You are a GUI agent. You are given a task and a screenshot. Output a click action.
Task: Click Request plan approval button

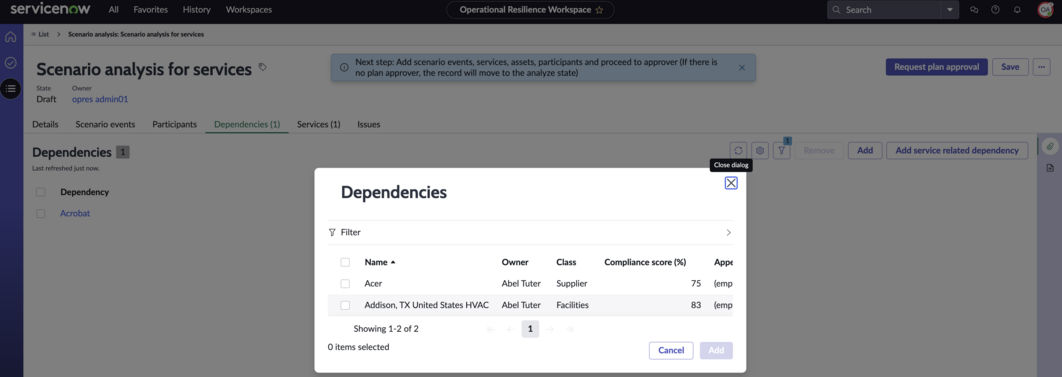pos(937,67)
